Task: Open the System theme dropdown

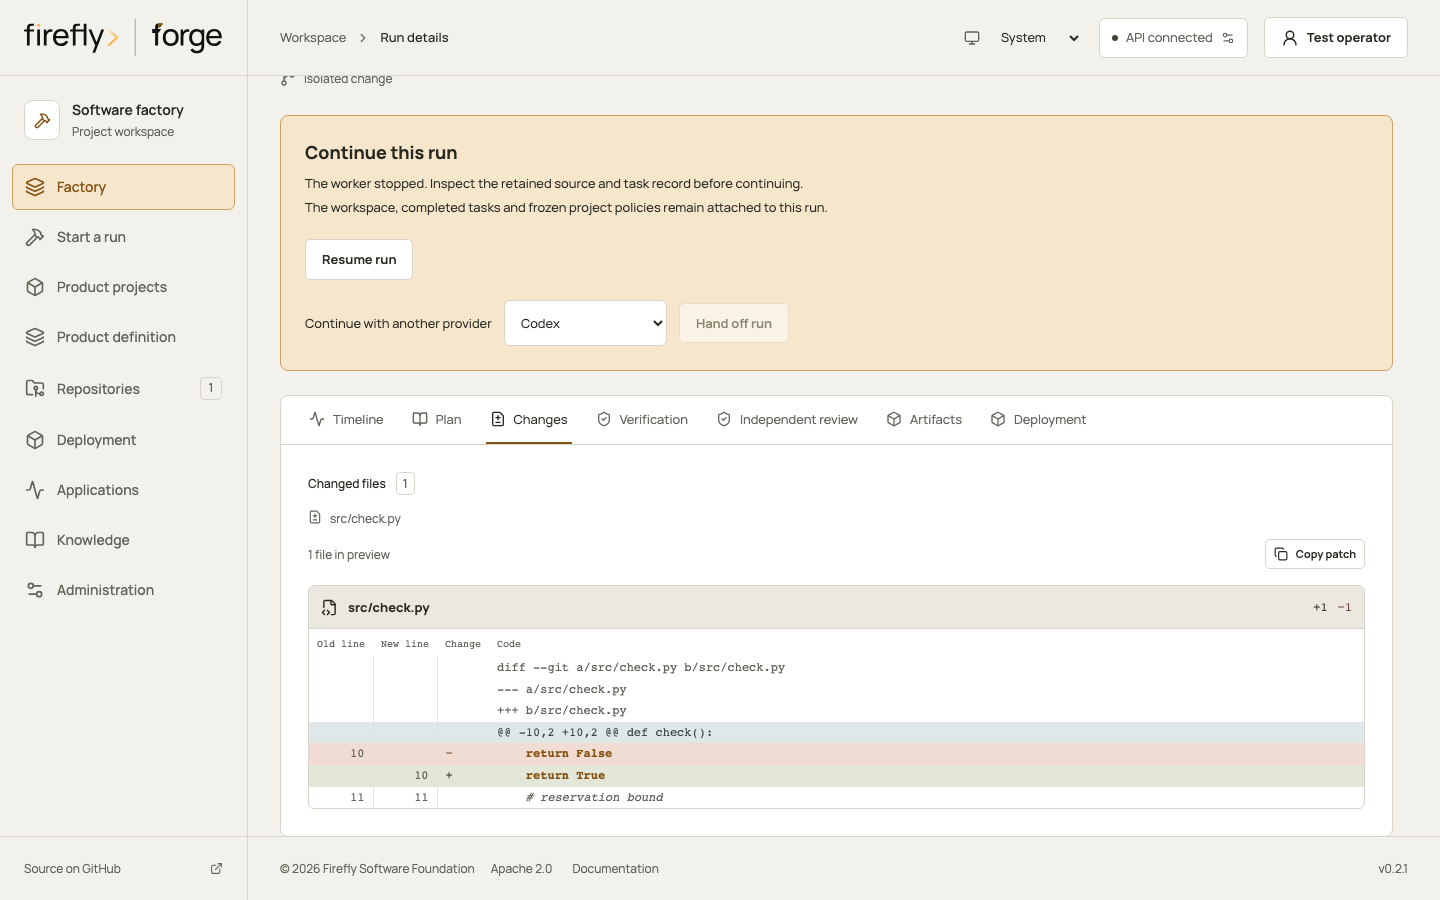Action: [1040, 38]
